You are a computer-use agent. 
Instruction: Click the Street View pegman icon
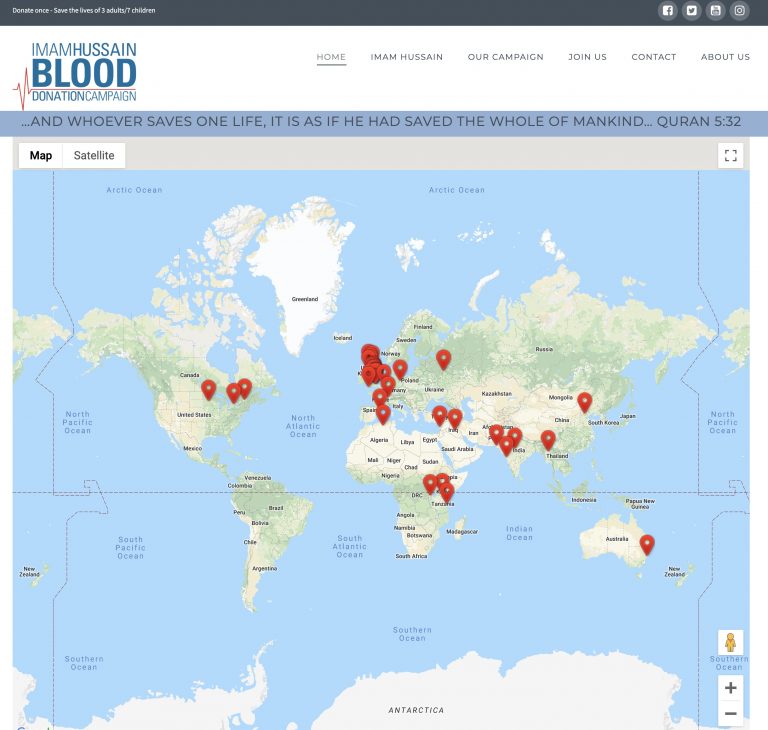(x=730, y=643)
